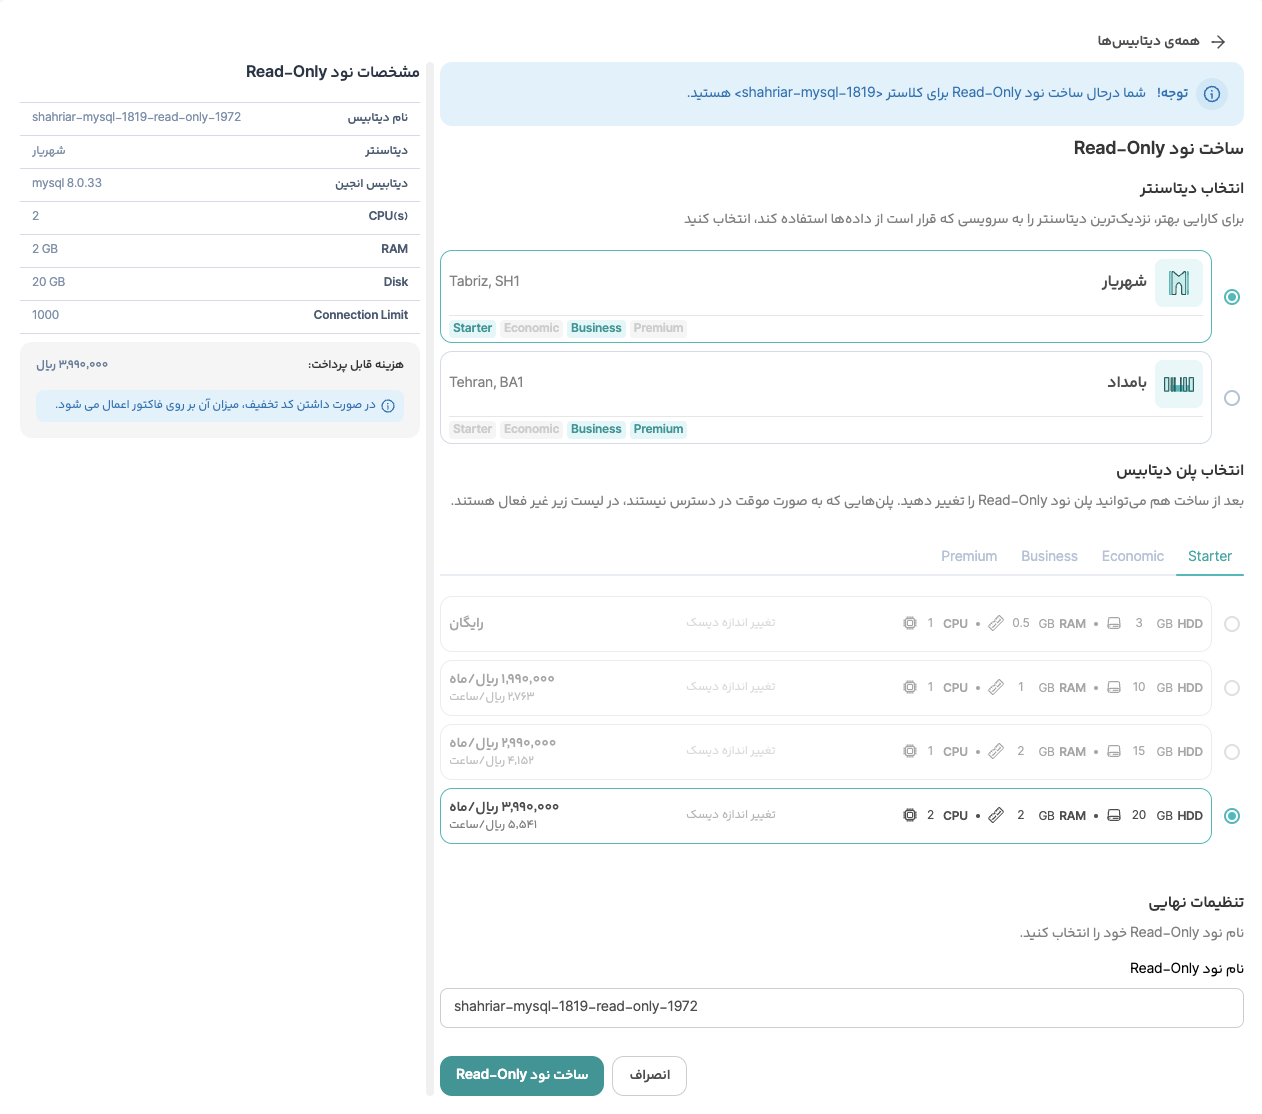
Task: Click the create Read-Only node button
Action: [x=522, y=1075]
